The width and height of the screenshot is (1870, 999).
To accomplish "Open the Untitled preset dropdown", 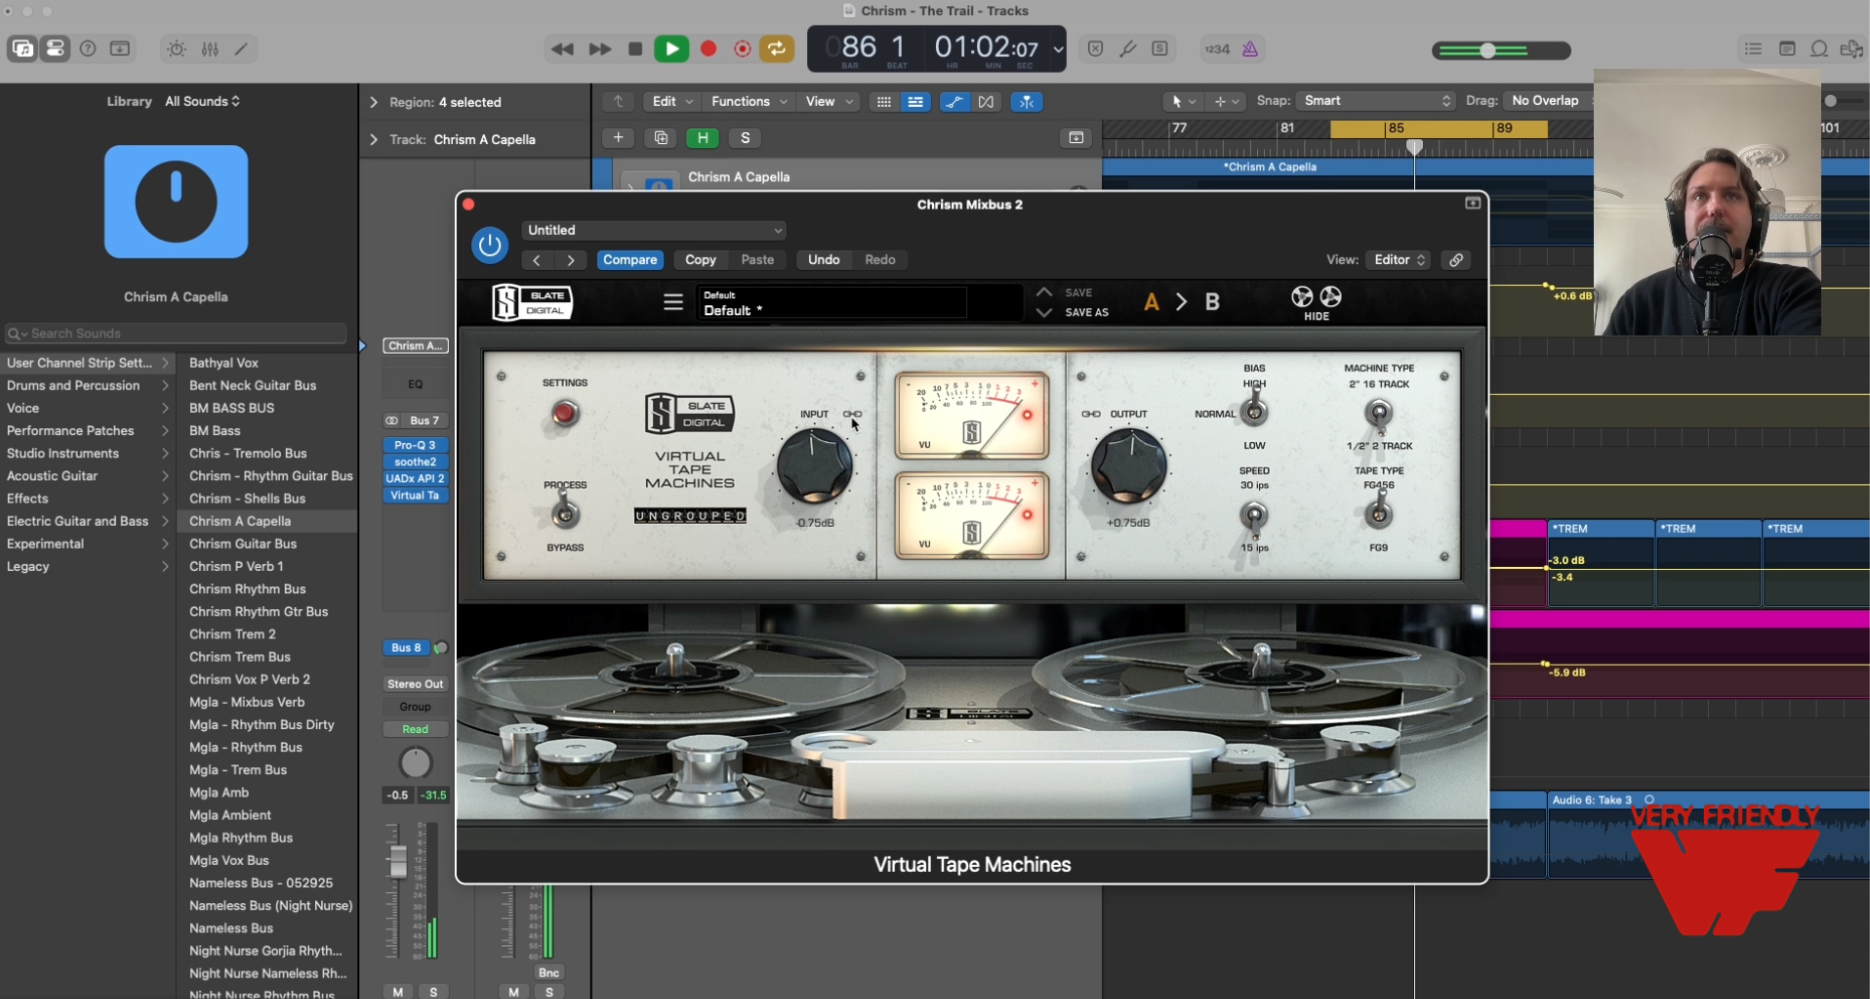I will coord(654,230).
